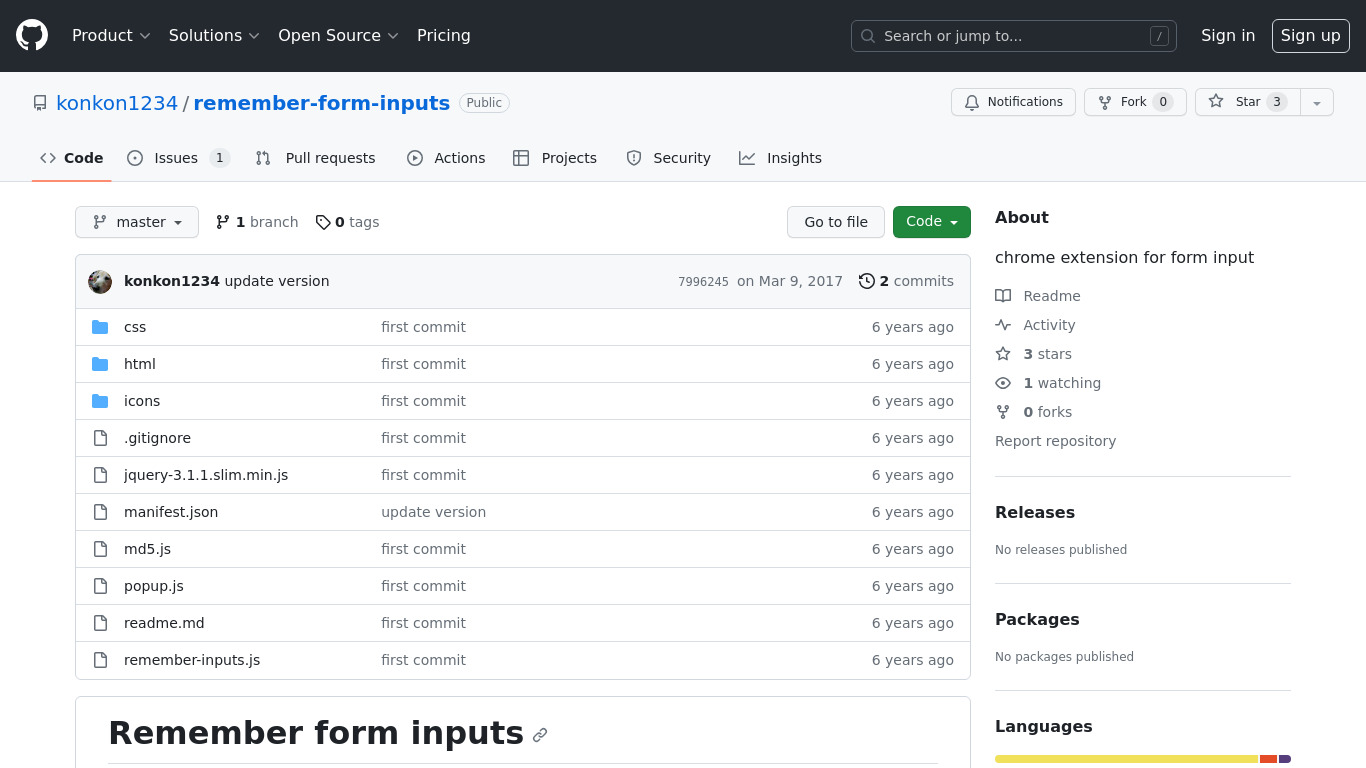The image size is (1366, 768).
Task: Click the Notifications bell button
Action: click(1013, 102)
